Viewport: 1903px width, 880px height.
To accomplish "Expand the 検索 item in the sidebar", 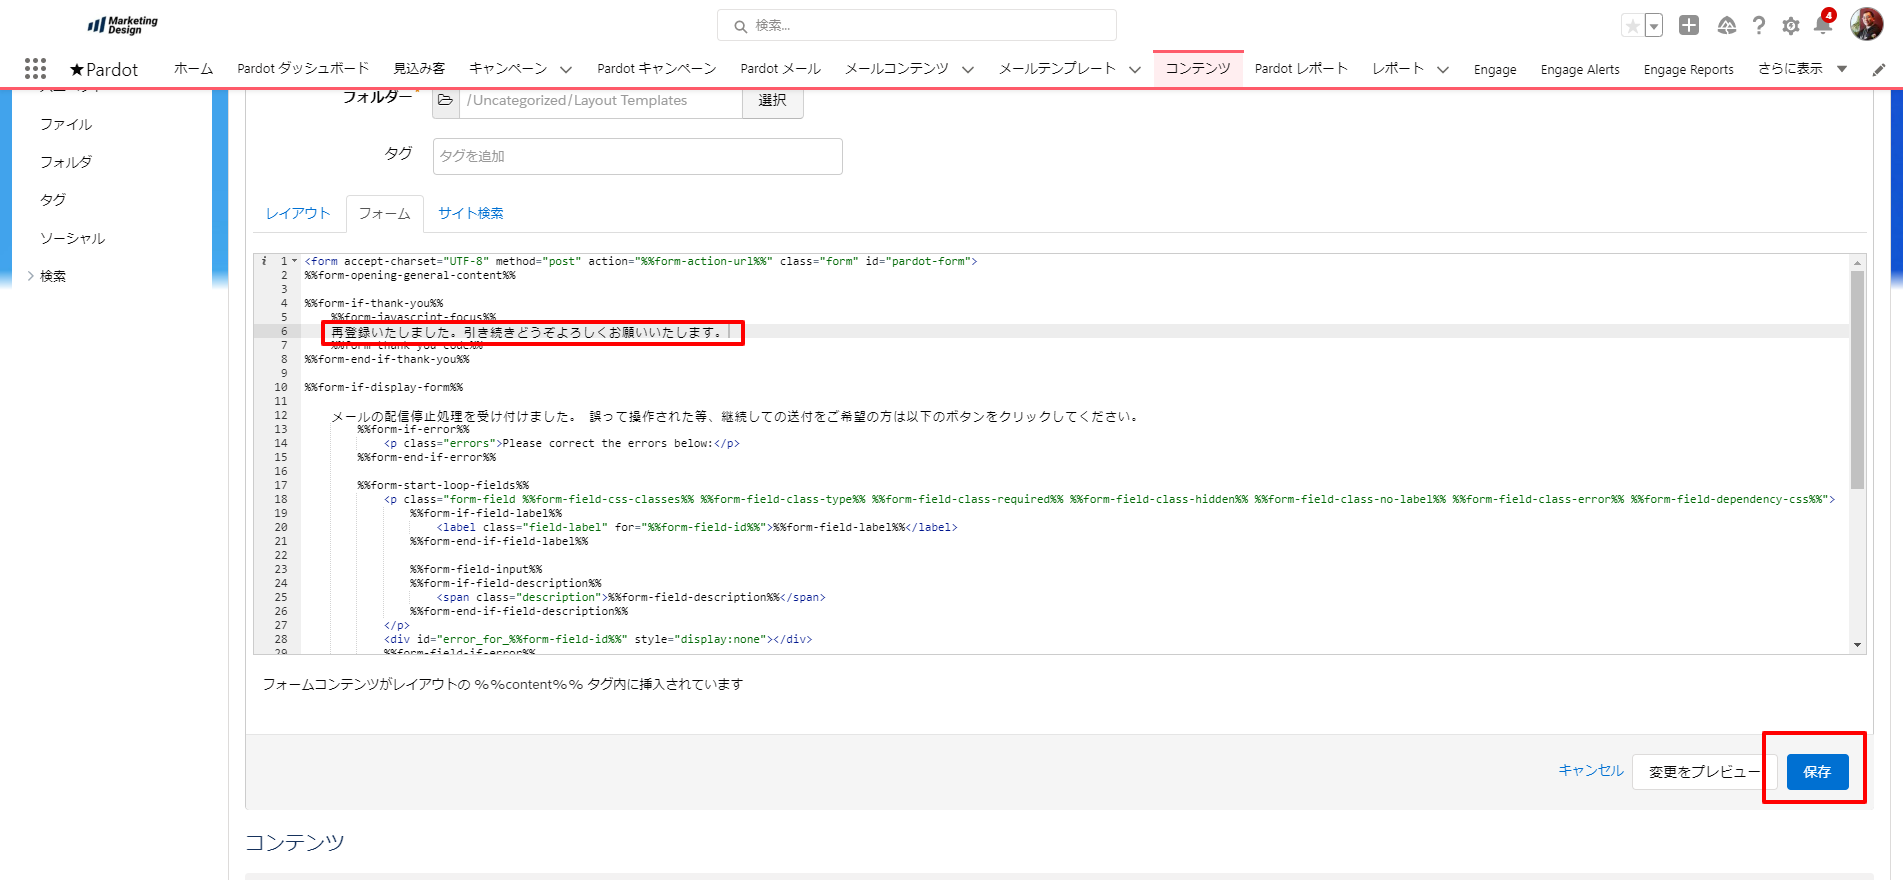I will pyautogui.click(x=31, y=276).
